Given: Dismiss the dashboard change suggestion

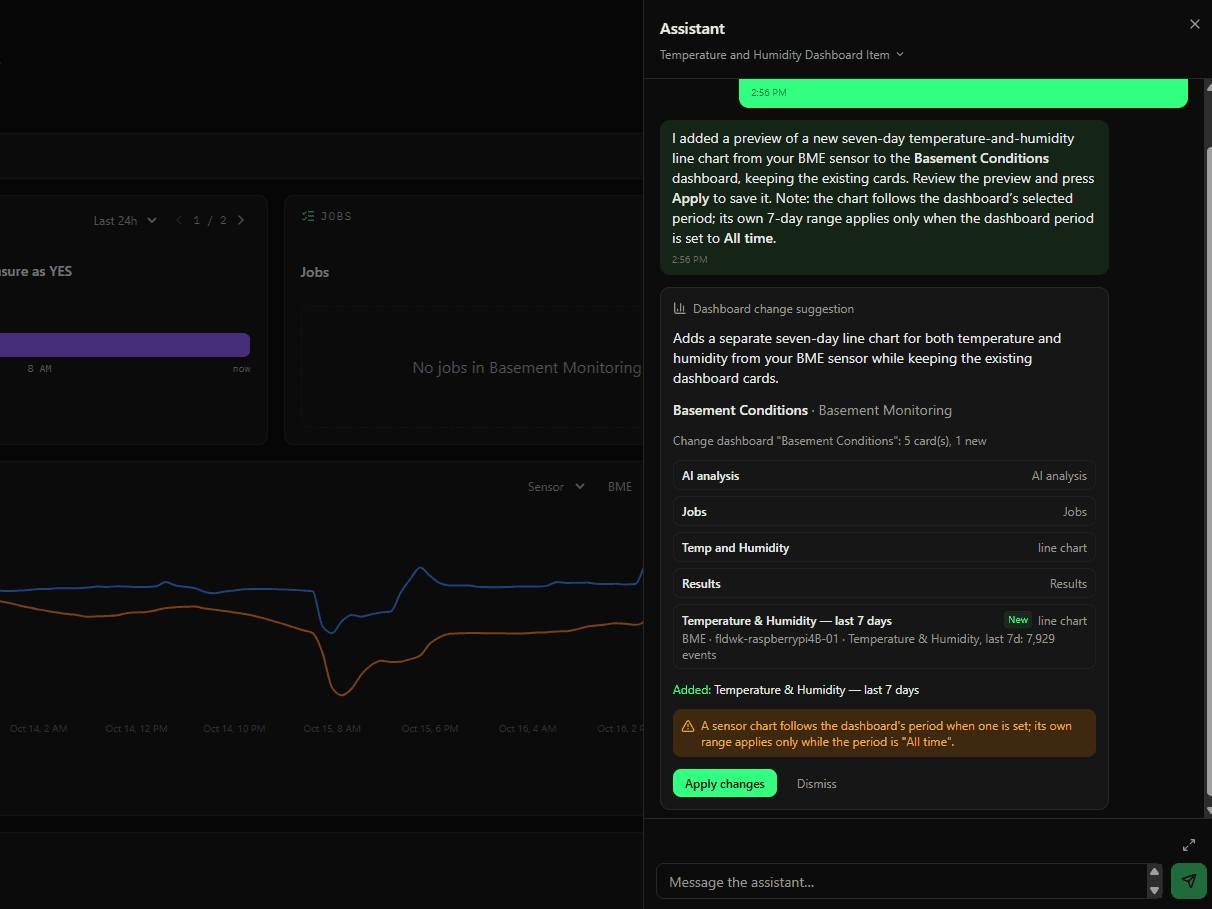Looking at the screenshot, I should pos(817,783).
